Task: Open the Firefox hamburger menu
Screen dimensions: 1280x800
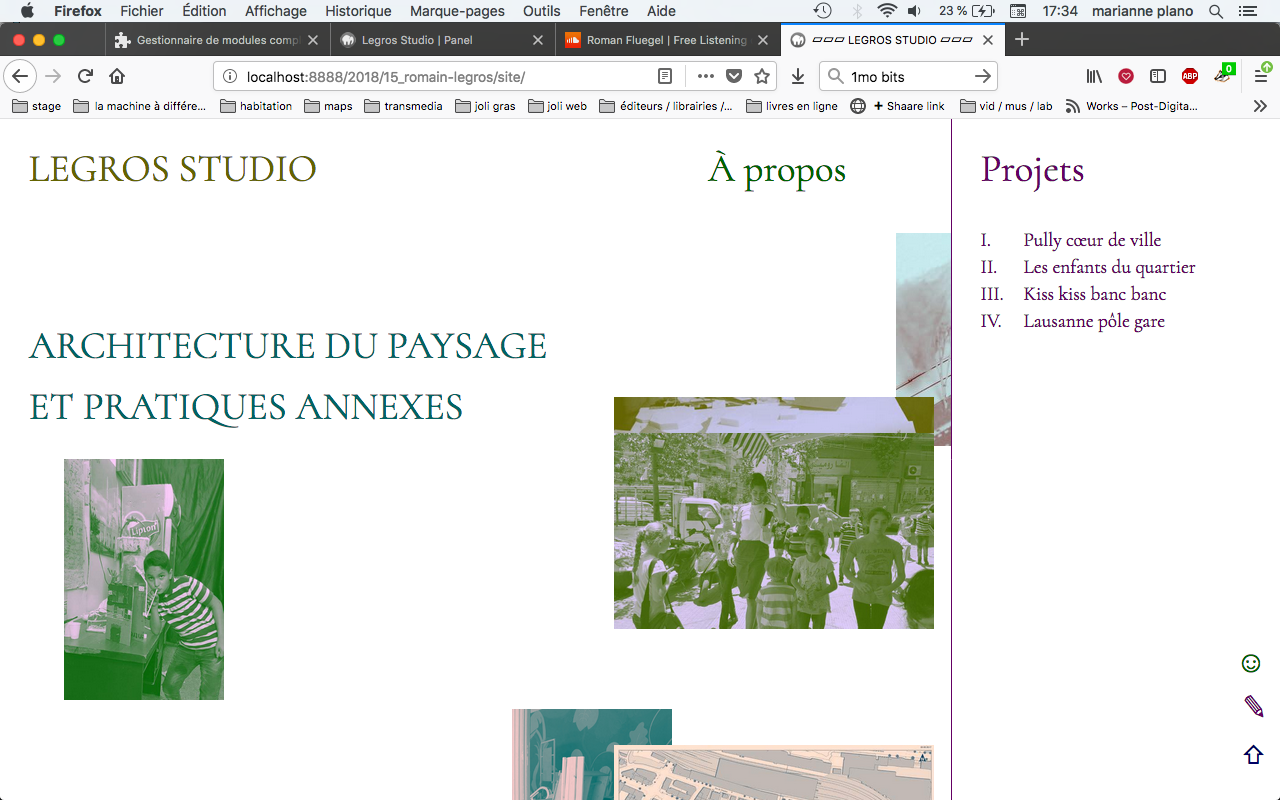Action: (x=1261, y=77)
